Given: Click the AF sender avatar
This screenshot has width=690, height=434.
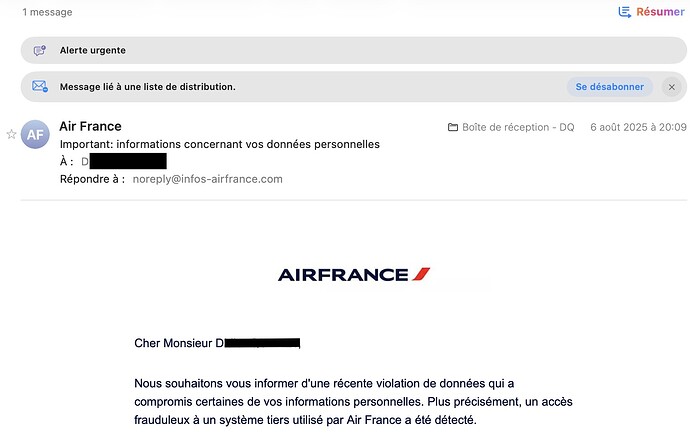Looking at the screenshot, I should click(x=35, y=134).
